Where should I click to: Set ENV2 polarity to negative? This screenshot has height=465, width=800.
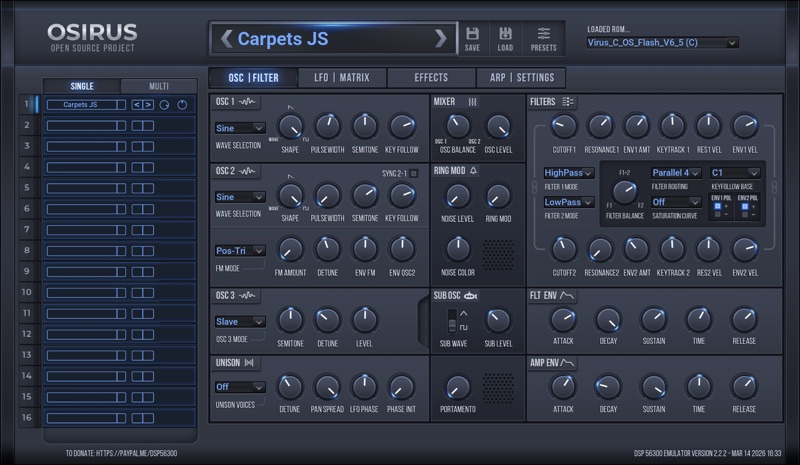tap(745, 214)
